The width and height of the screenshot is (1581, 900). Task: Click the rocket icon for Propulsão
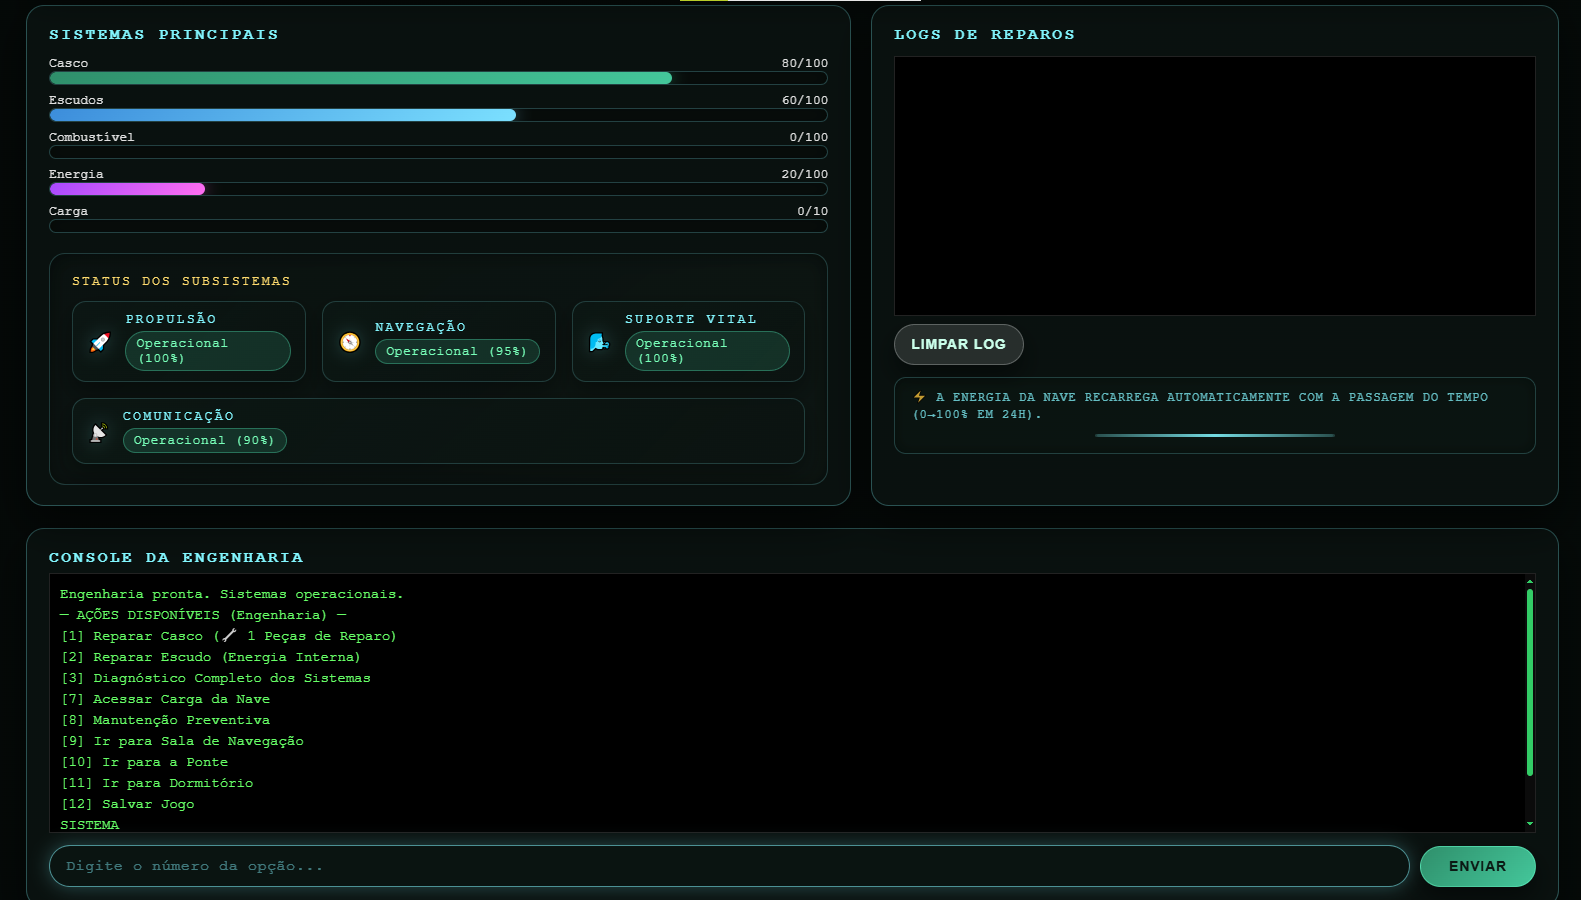[100, 342]
